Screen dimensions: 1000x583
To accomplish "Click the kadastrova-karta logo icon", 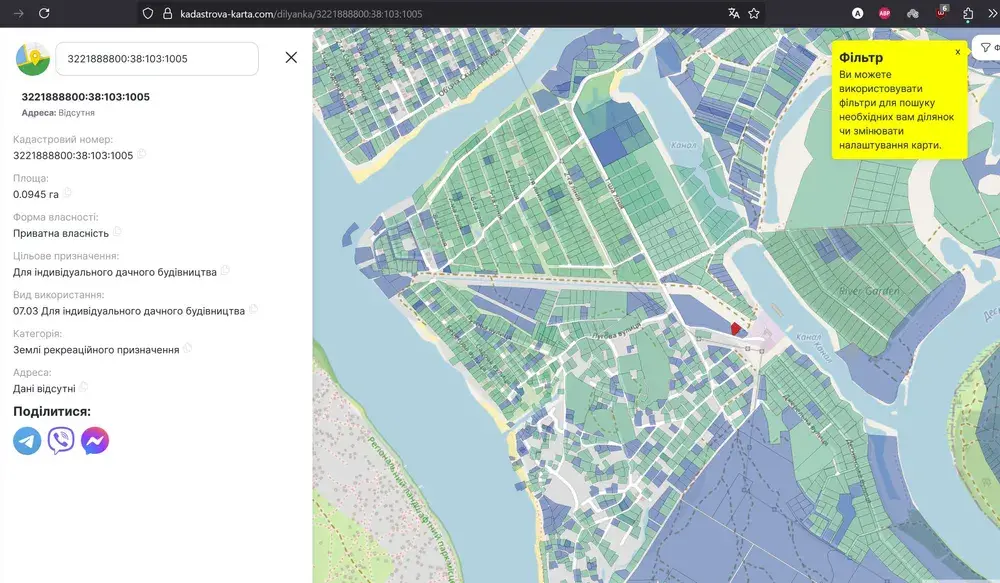I will click(x=33, y=59).
